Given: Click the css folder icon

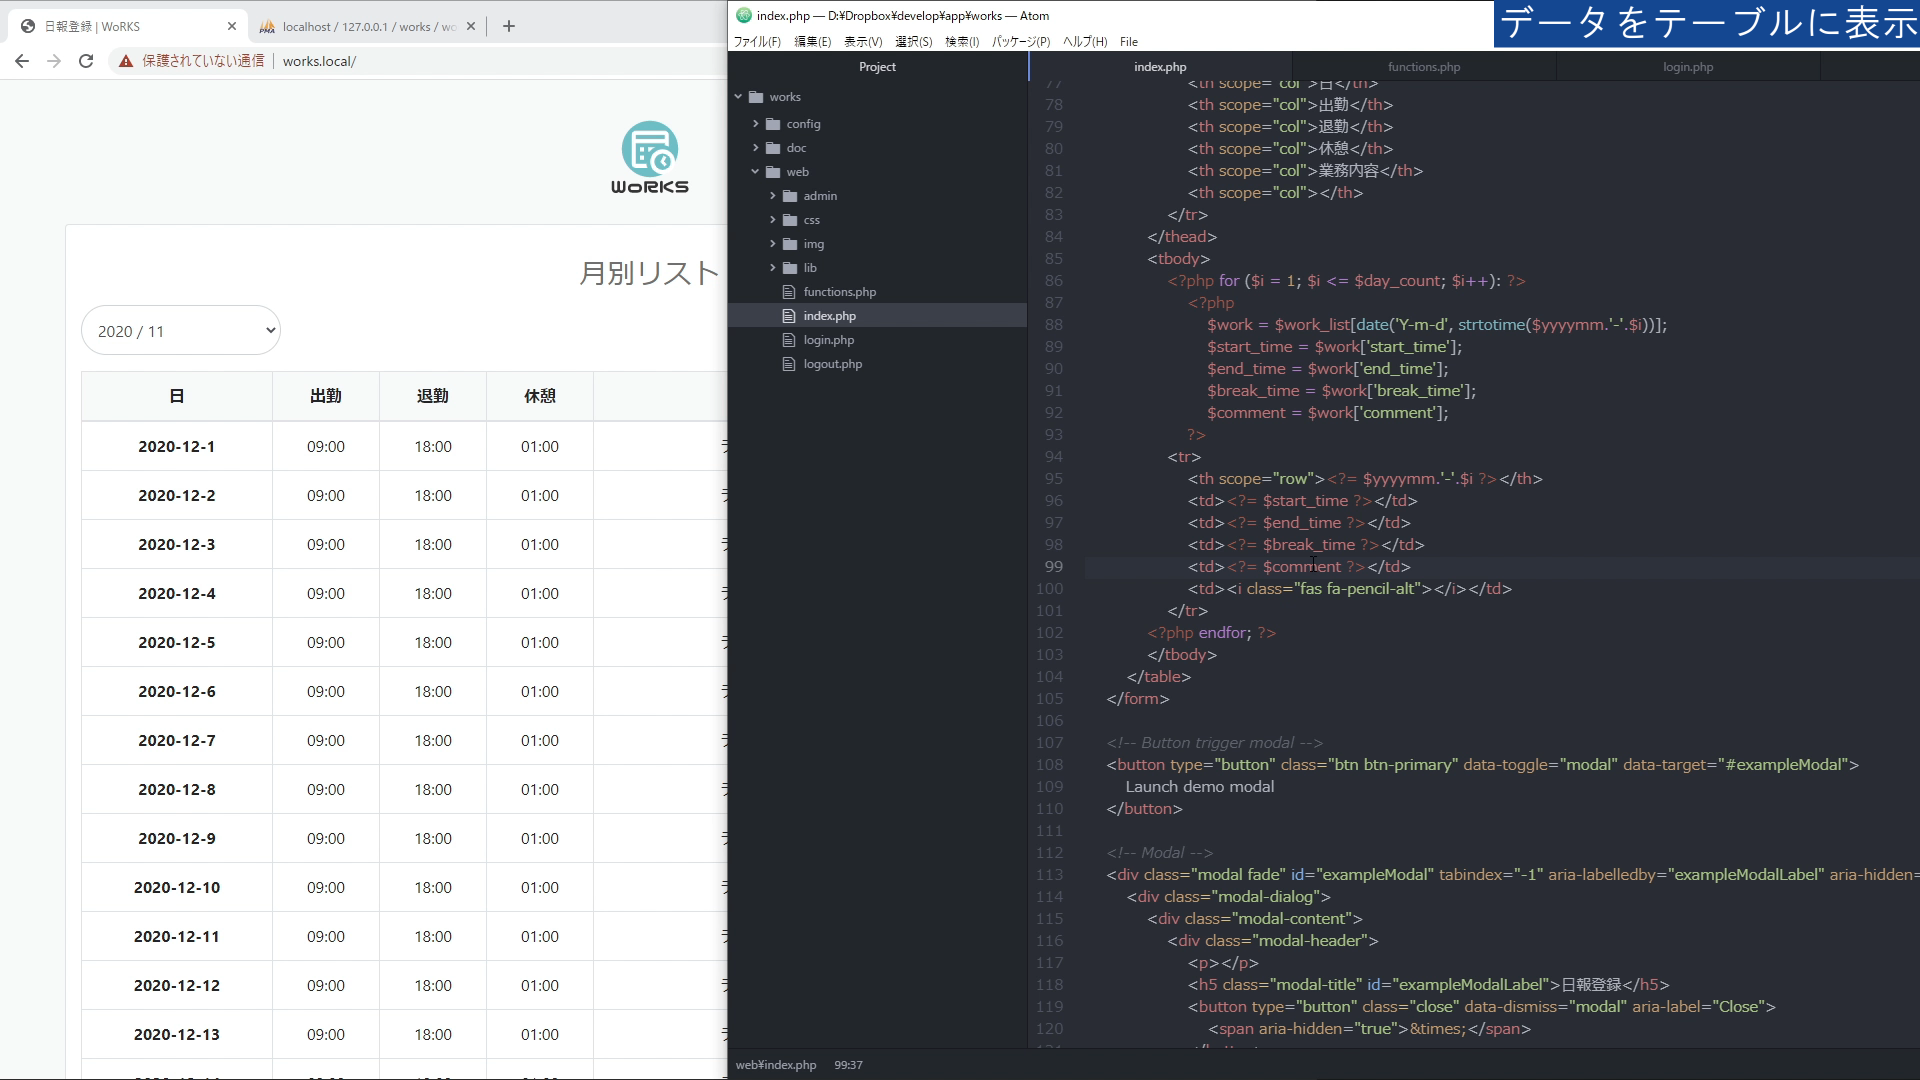Looking at the screenshot, I should point(790,220).
